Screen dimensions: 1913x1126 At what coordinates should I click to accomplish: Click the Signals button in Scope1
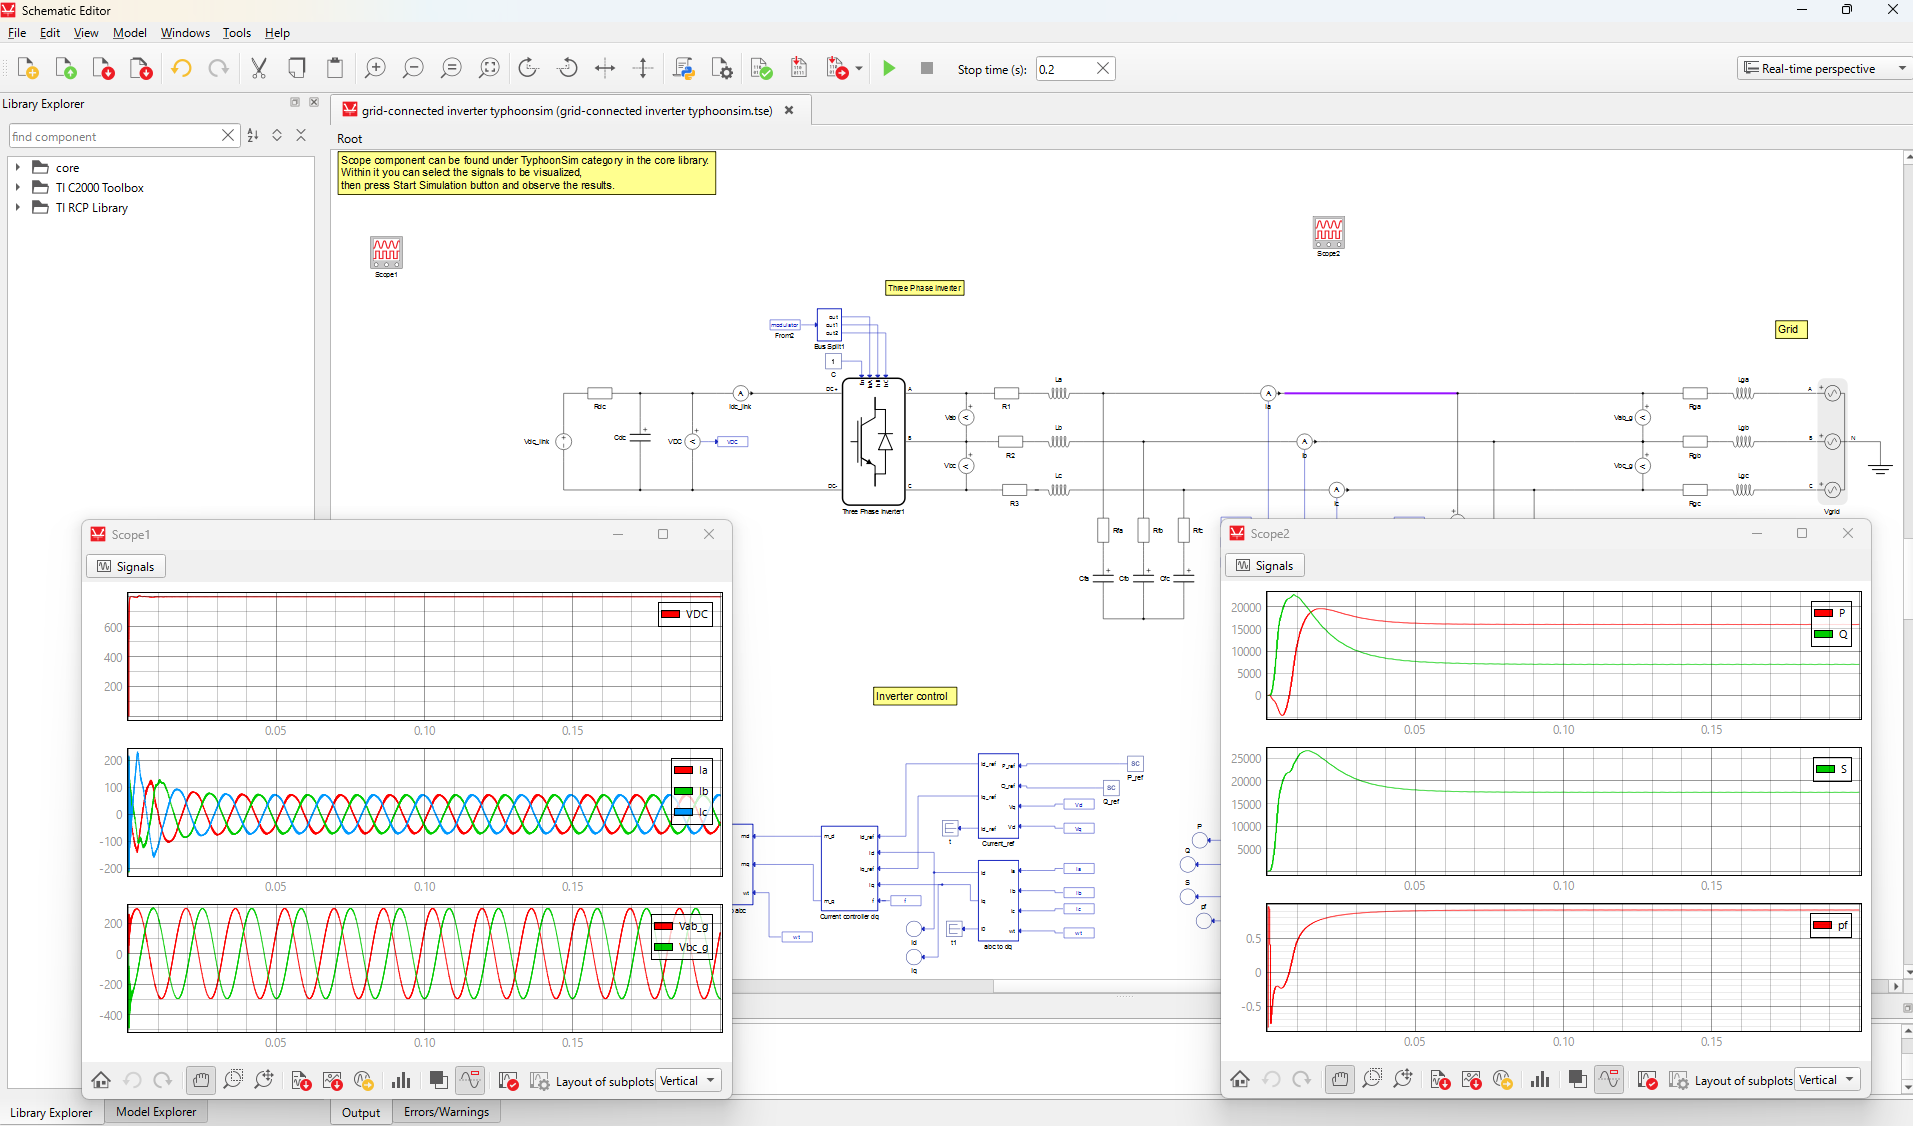tap(126, 567)
